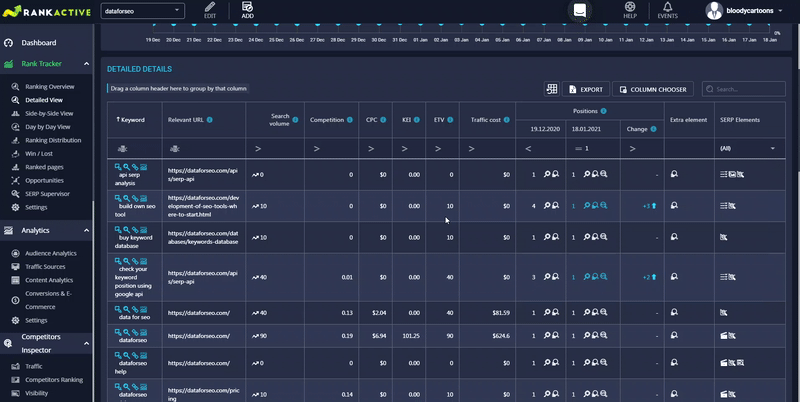Click the table Search input field
This screenshot has width=800, height=402.
coord(743,89)
